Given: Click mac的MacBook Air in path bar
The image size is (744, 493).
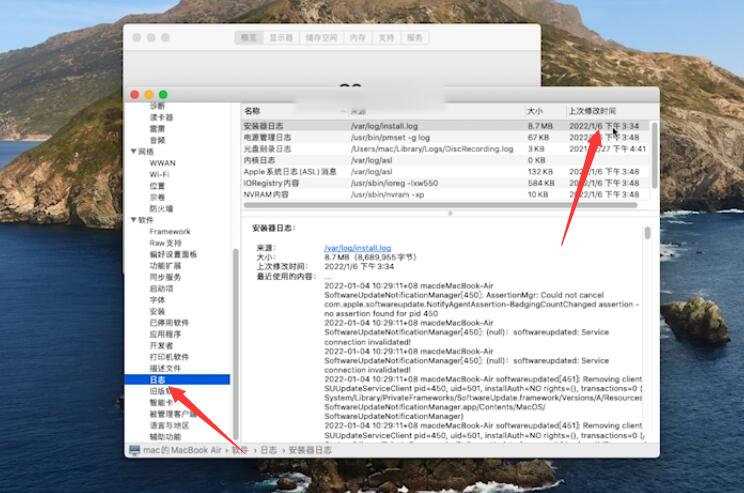Looking at the screenshot, I should (x=182, y=450).
